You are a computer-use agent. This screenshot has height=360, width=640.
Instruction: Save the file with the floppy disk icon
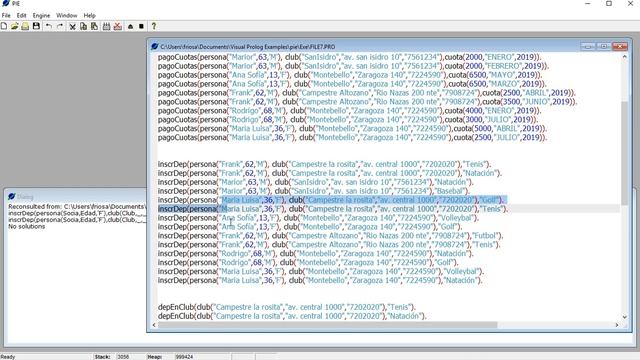(x=36, y=26)
